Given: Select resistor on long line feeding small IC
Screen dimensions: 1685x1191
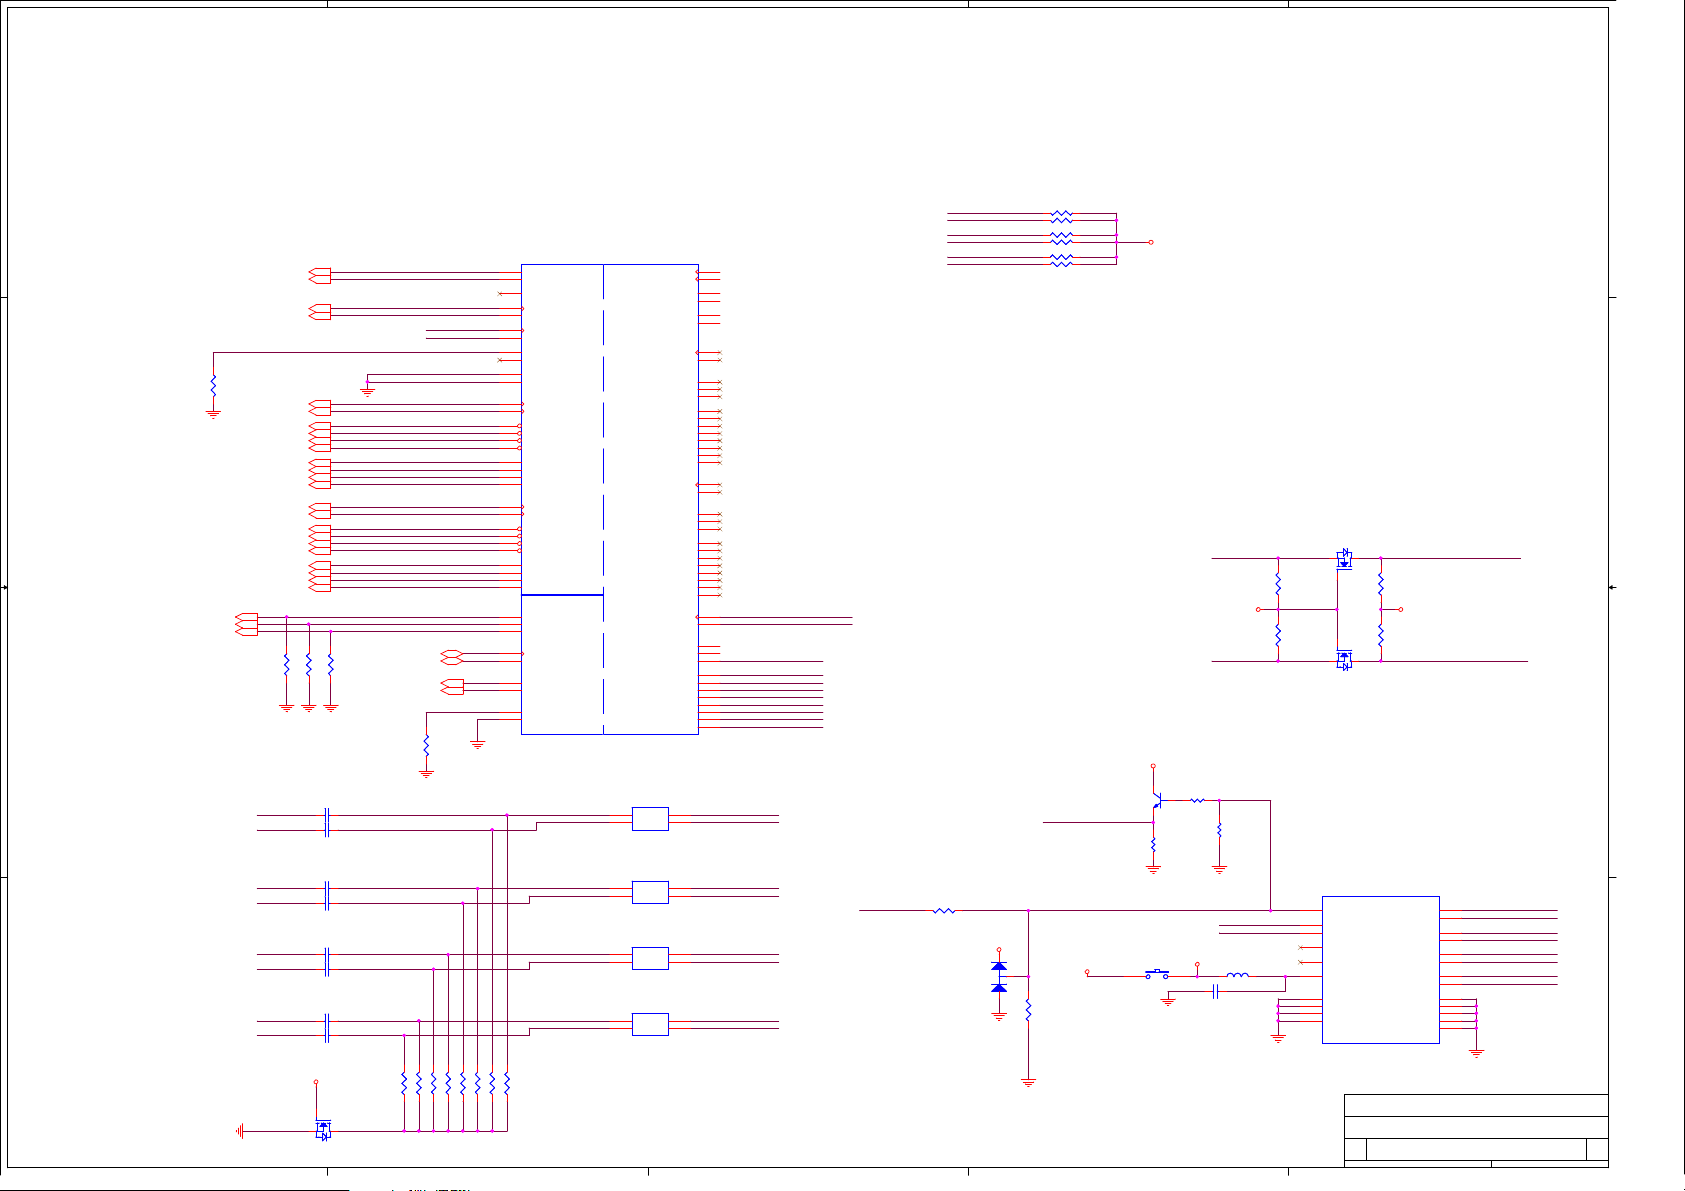Looking at the screenshot, I should click(944, 911).
